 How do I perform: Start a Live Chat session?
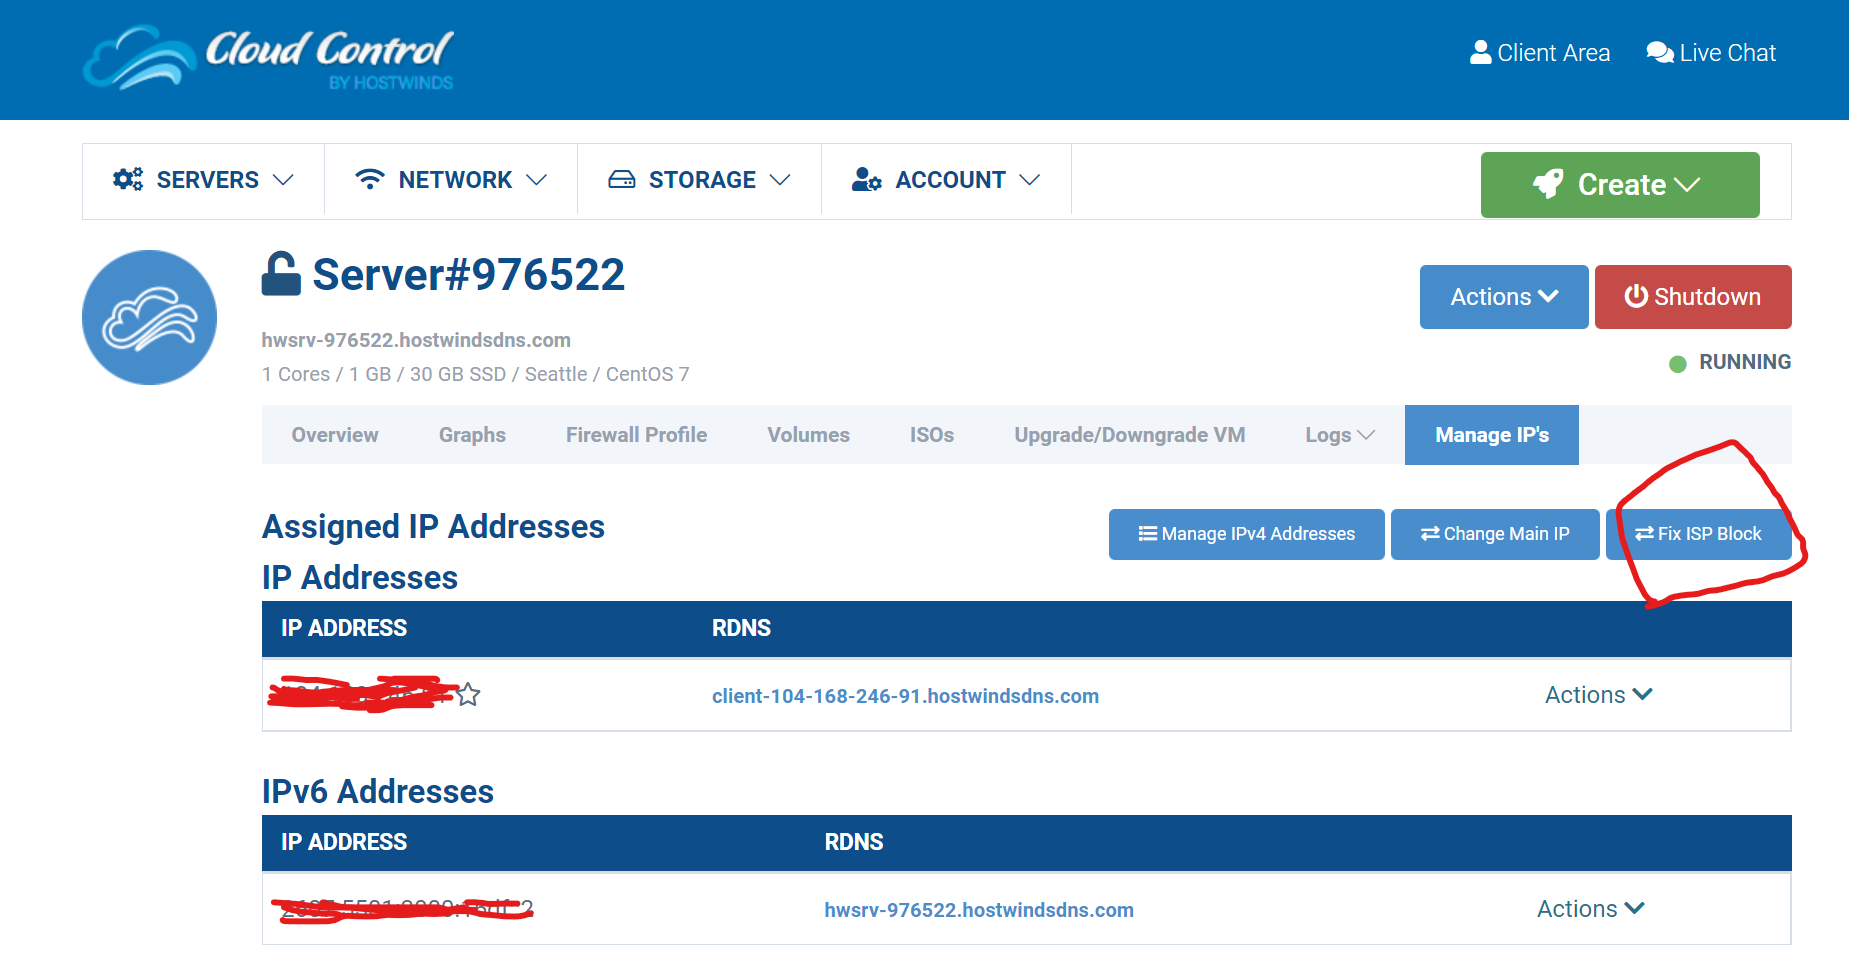pyautogui.click(x=1711, y=53)
